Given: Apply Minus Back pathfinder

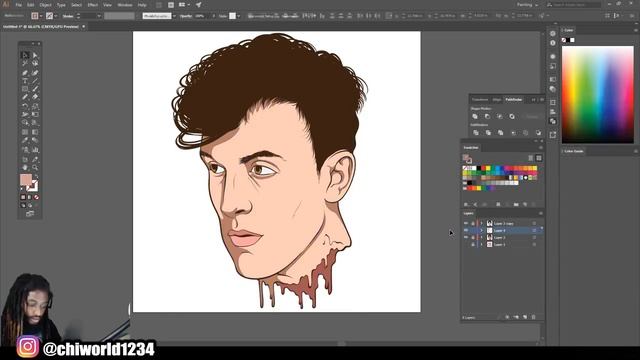Looking at the screenshot, I should (x=538, y=133).
